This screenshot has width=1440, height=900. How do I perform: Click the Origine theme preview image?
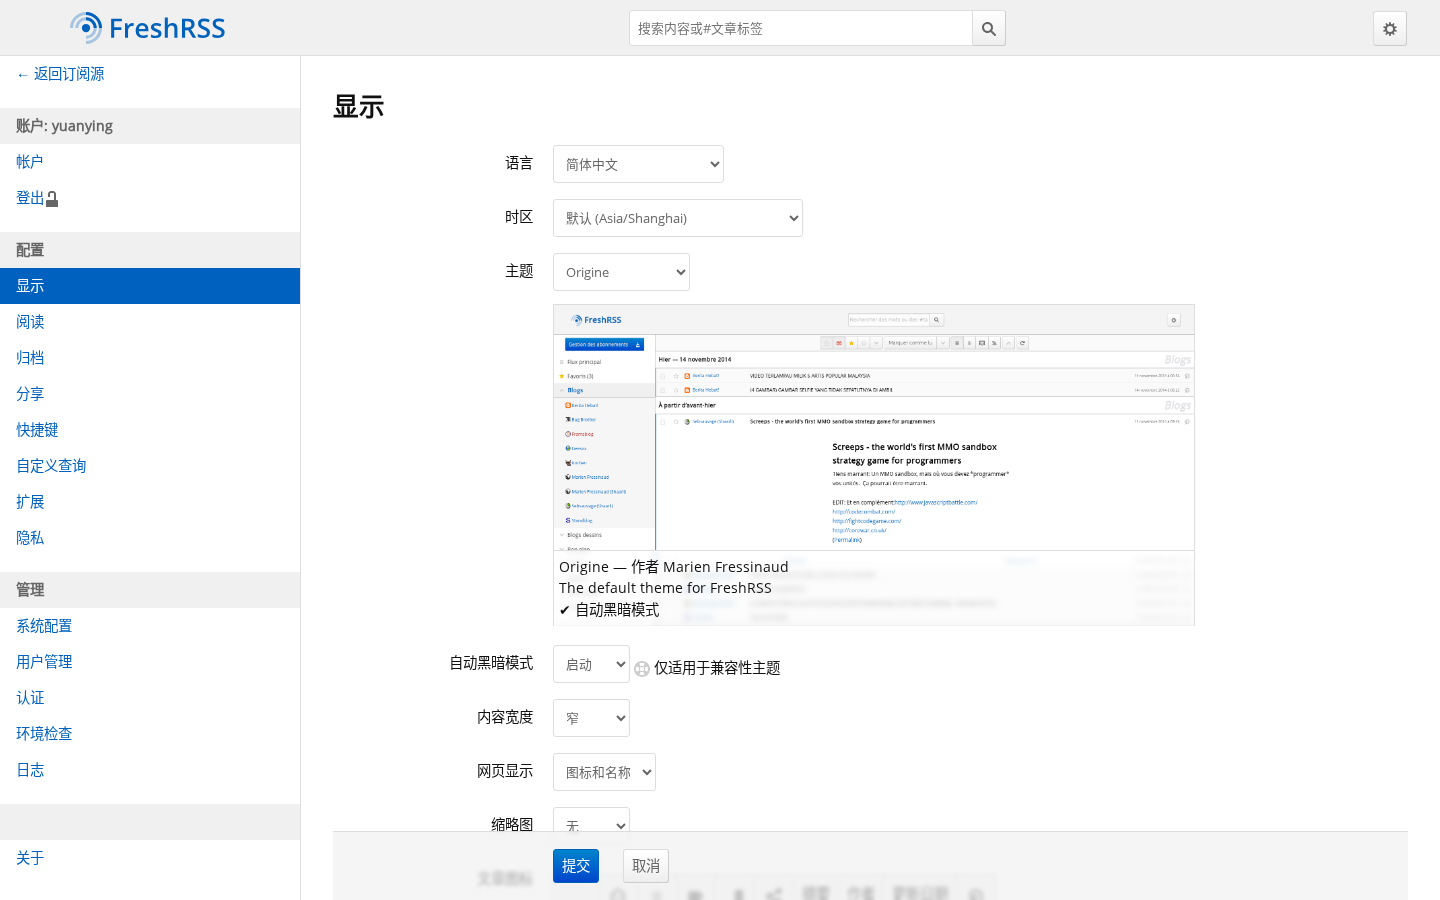click(x=874, y=465)
